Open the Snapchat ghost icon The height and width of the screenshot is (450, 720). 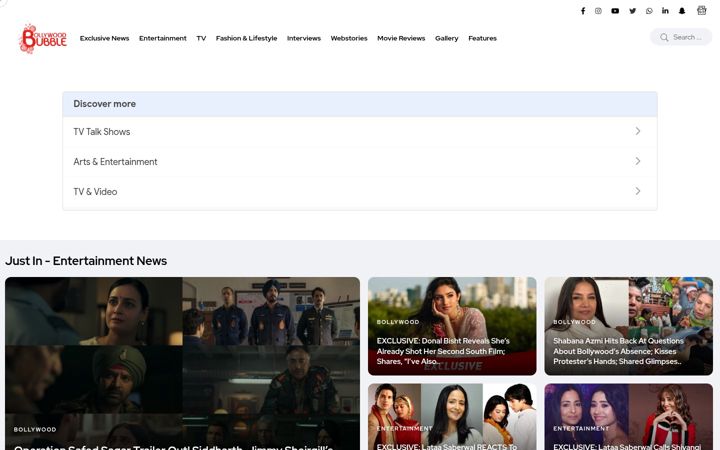click(x=682, y=11)
